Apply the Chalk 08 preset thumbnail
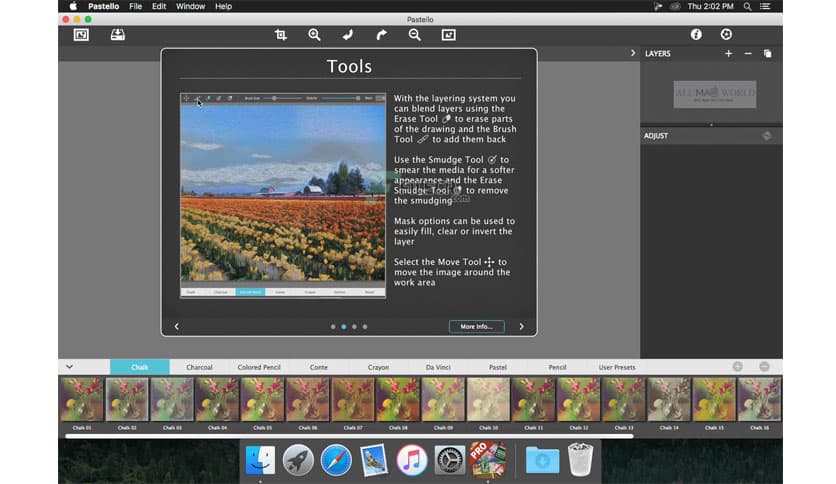The image size is (836, 484). point(398,399)
